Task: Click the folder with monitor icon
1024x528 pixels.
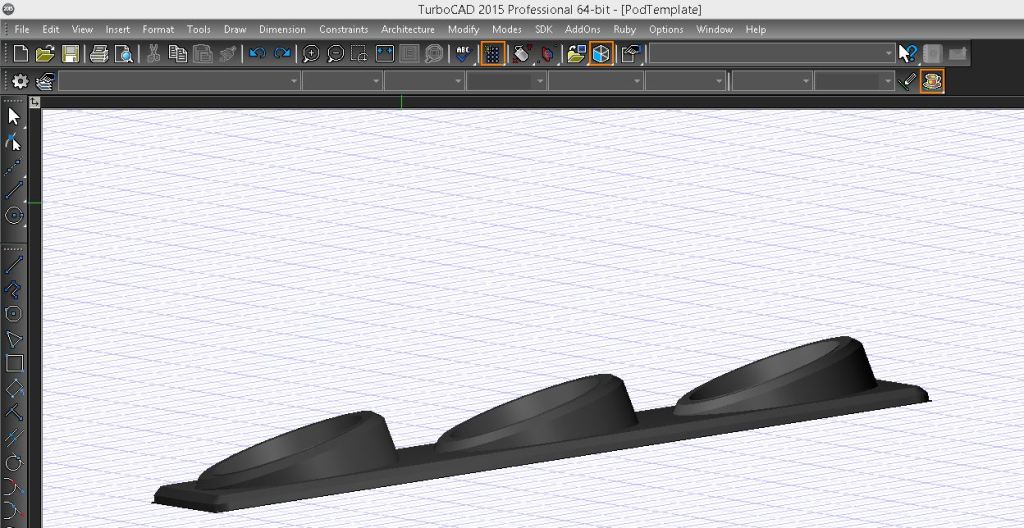Action: coord(576,54)
